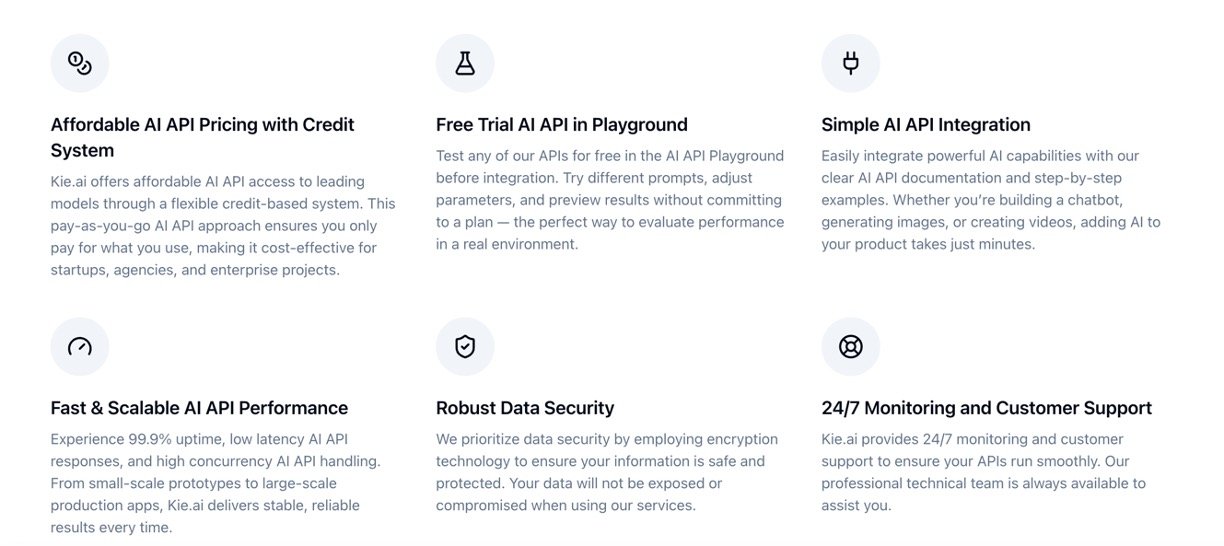Click the paragraph about testing APIs for free
The width and height of the screenshot is (1224, 546).
coord(609,199)
